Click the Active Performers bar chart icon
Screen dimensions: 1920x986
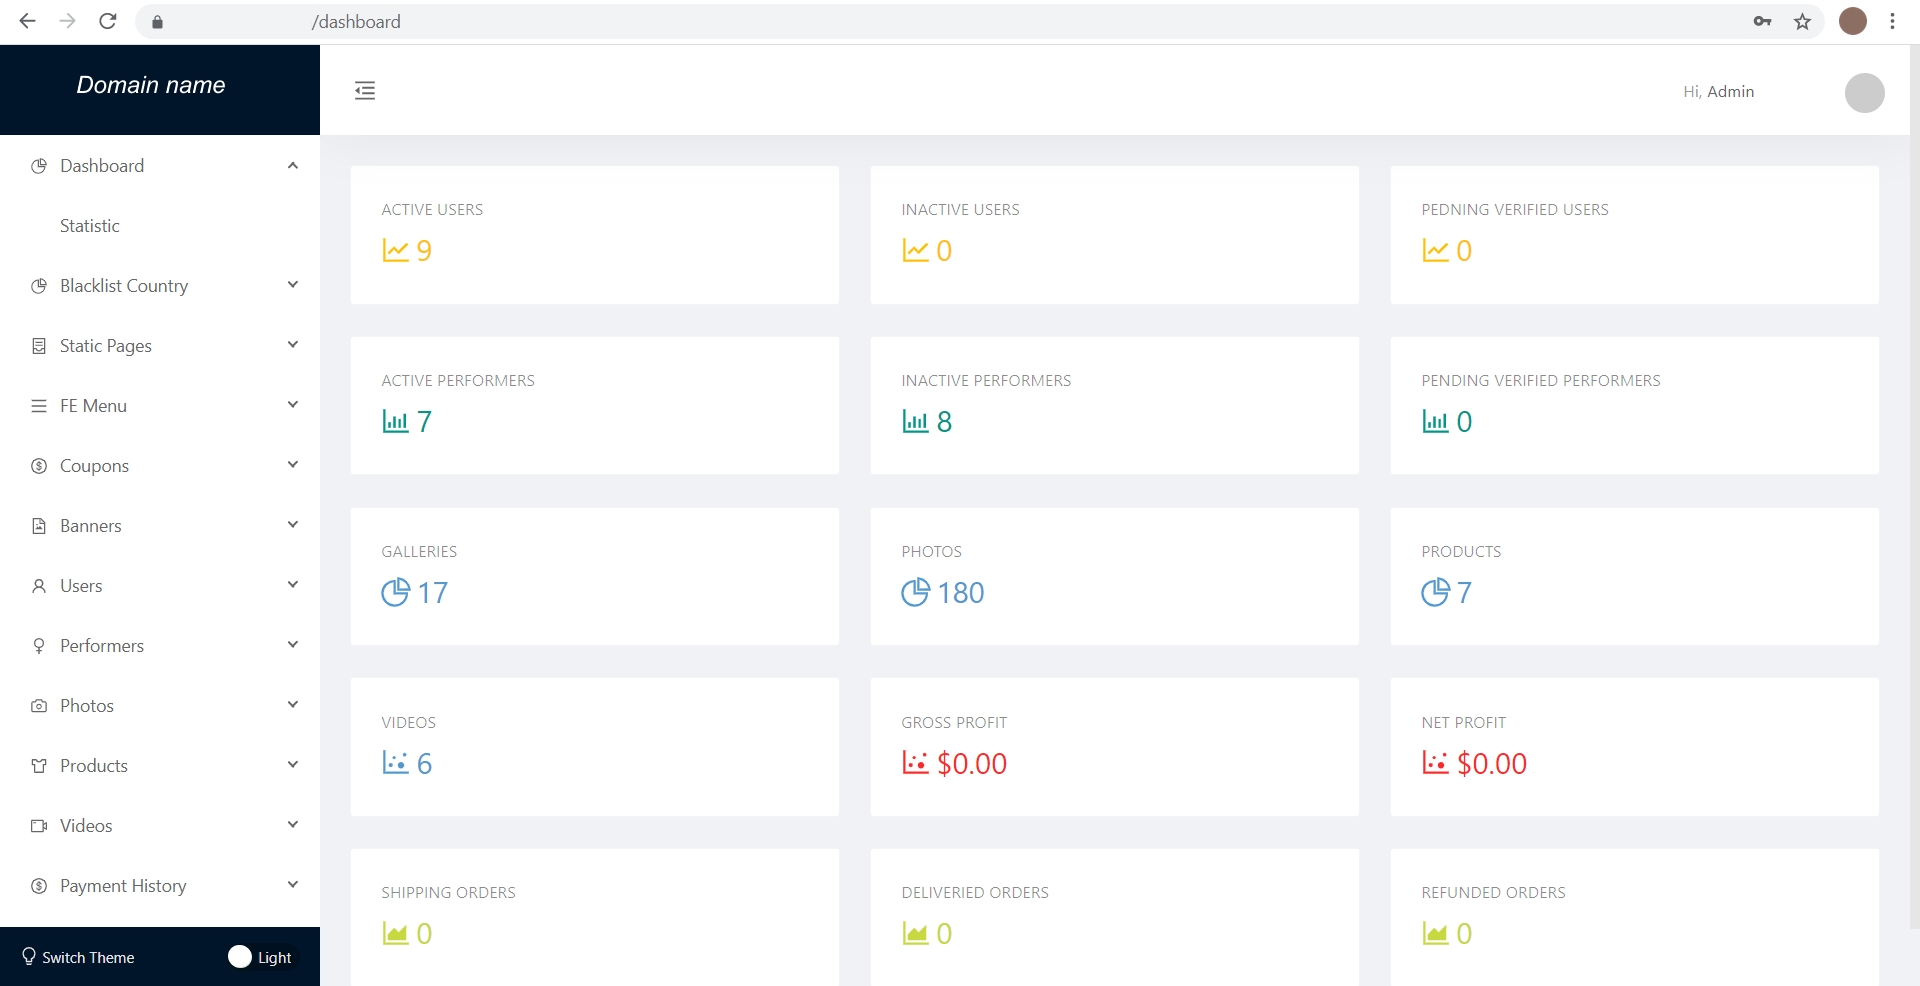click(395, 421)
